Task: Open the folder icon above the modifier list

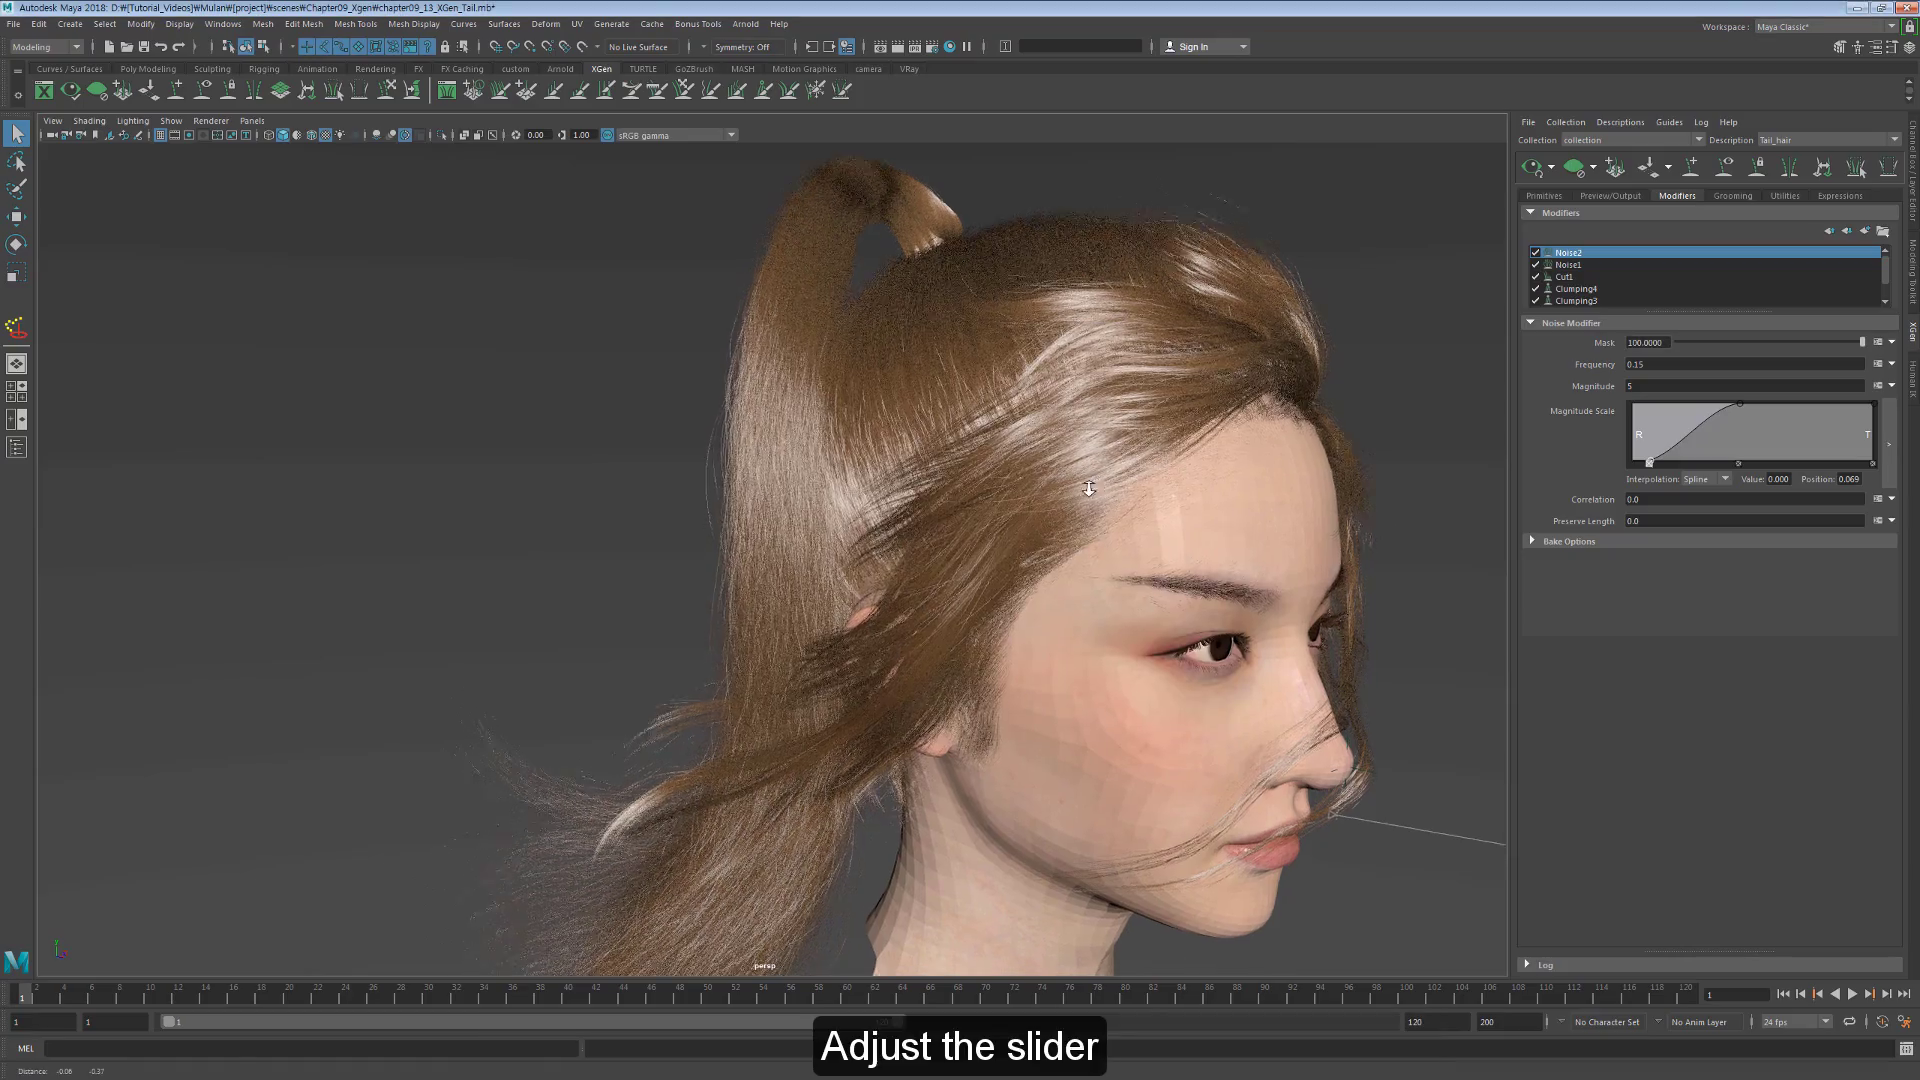Action: point(1883,231)
